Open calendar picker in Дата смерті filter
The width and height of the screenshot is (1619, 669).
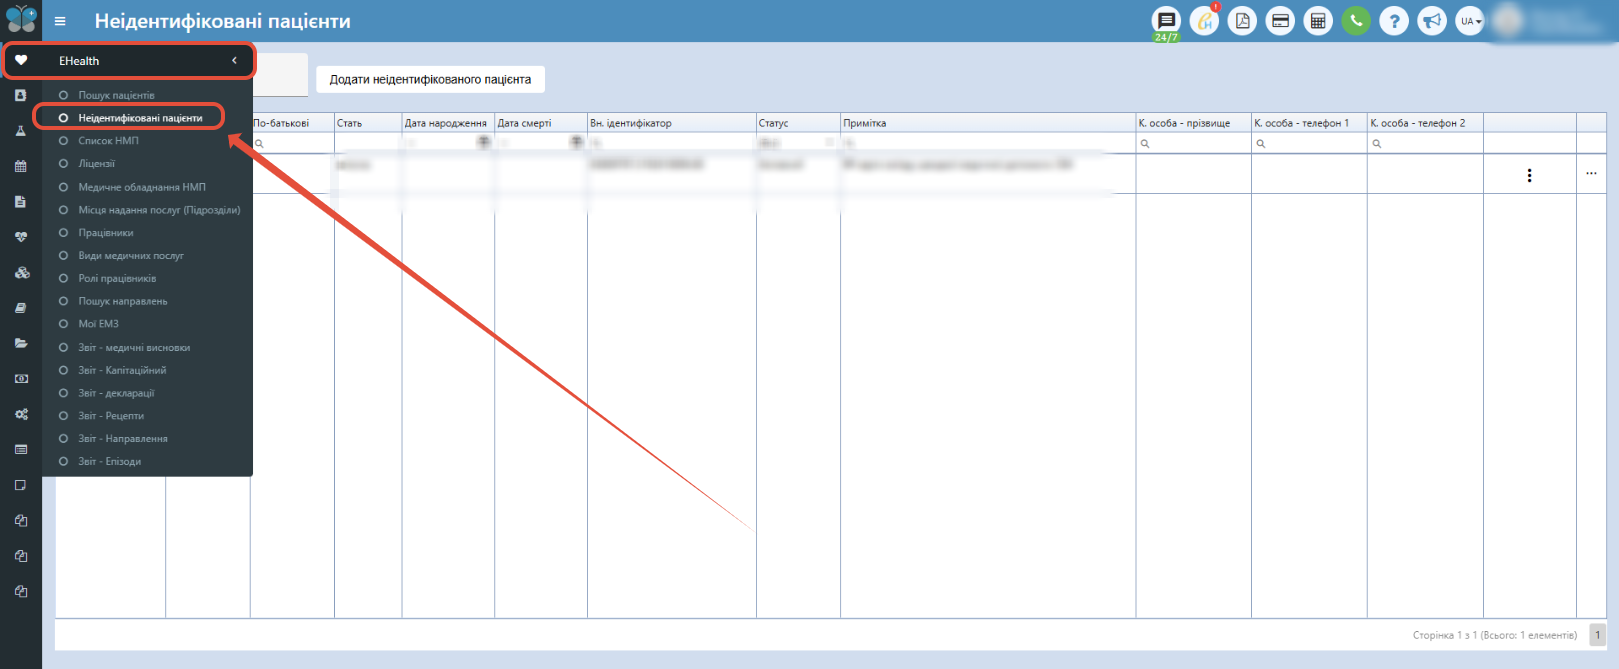point(576,143)
